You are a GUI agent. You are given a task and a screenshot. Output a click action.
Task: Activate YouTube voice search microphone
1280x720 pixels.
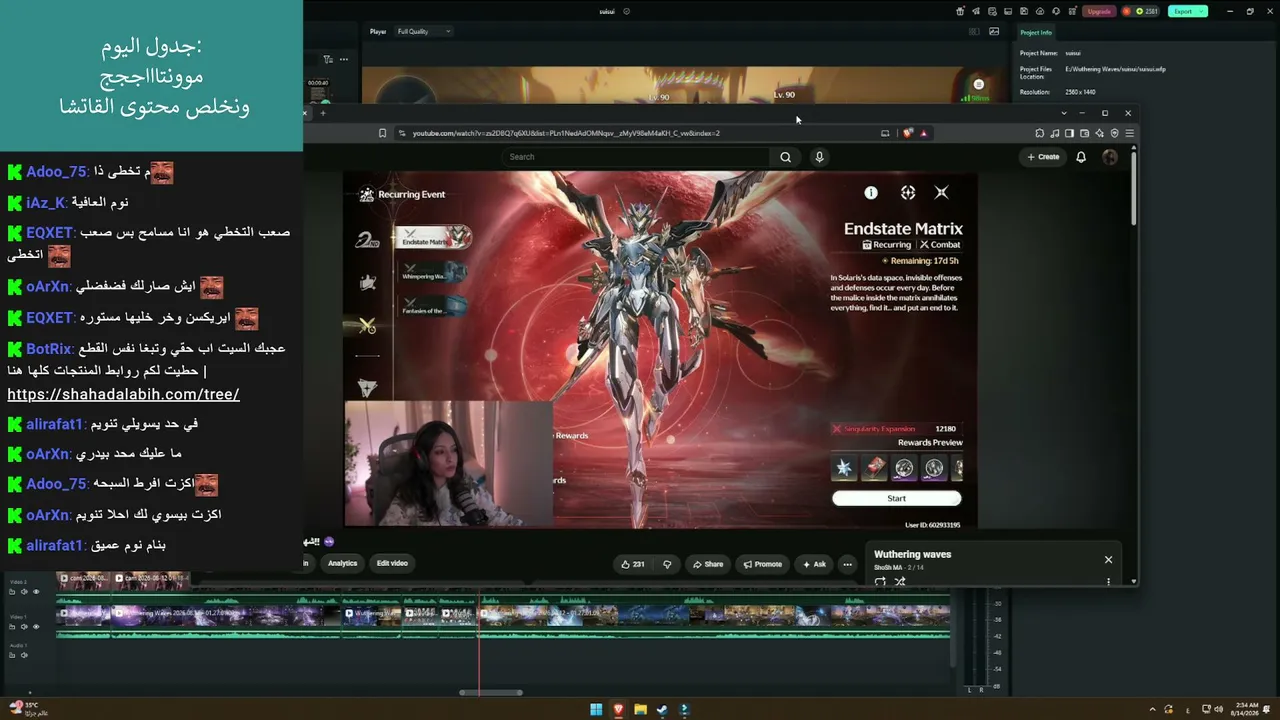coord(819,157)
